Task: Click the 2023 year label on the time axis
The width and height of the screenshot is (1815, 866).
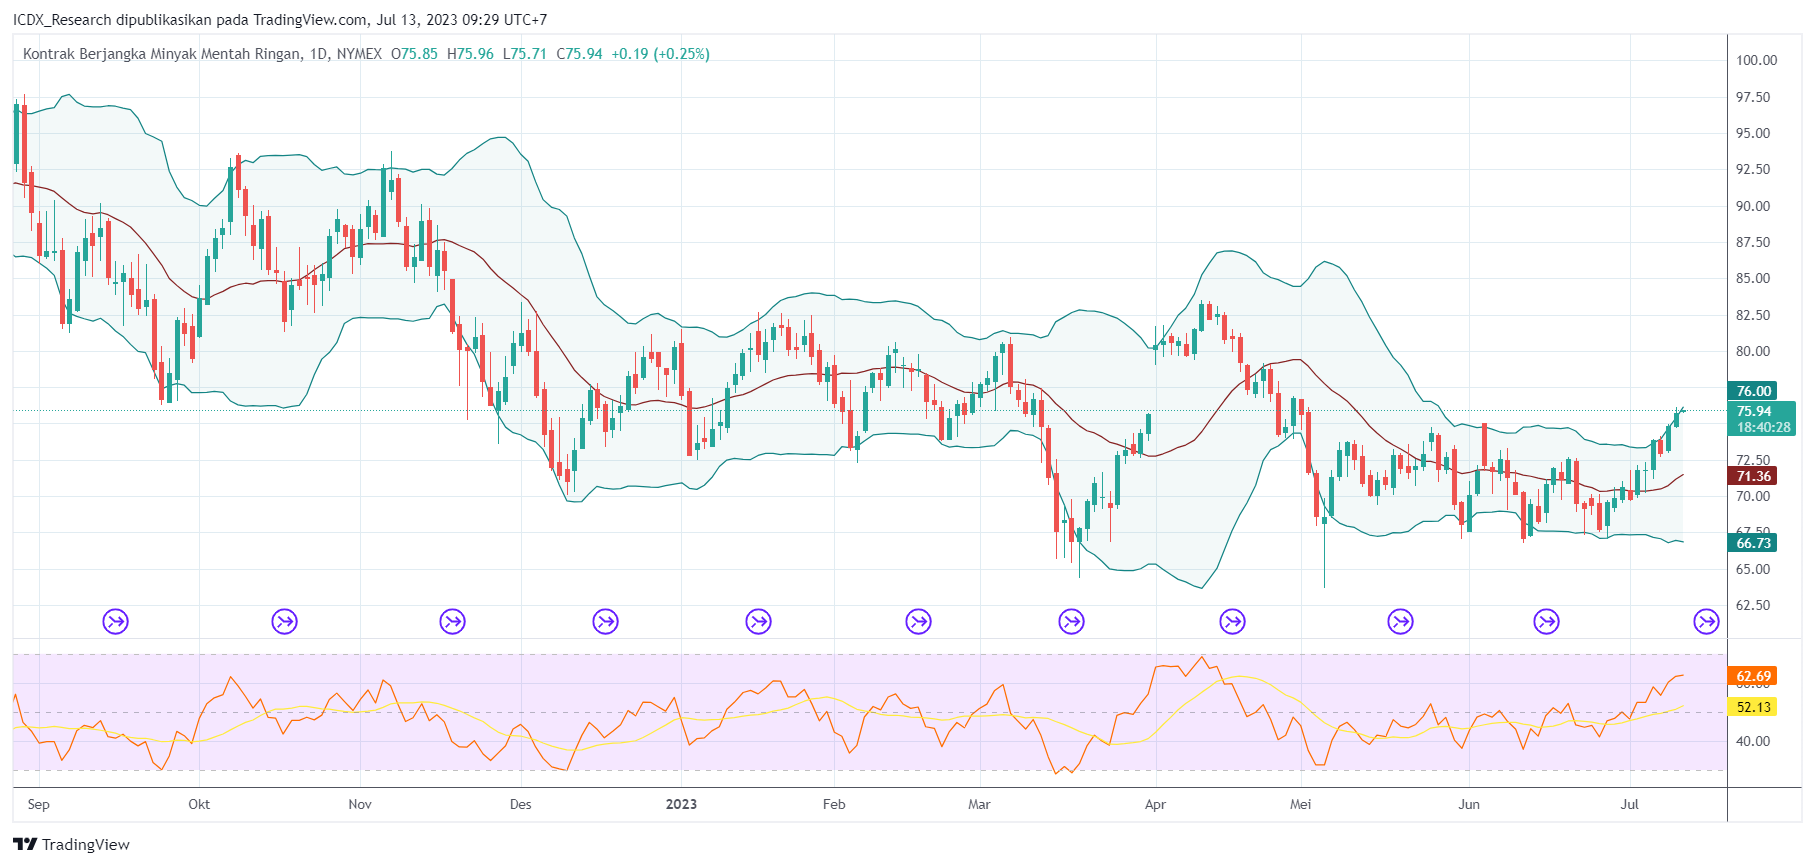Action: click(x=681, y=804)
